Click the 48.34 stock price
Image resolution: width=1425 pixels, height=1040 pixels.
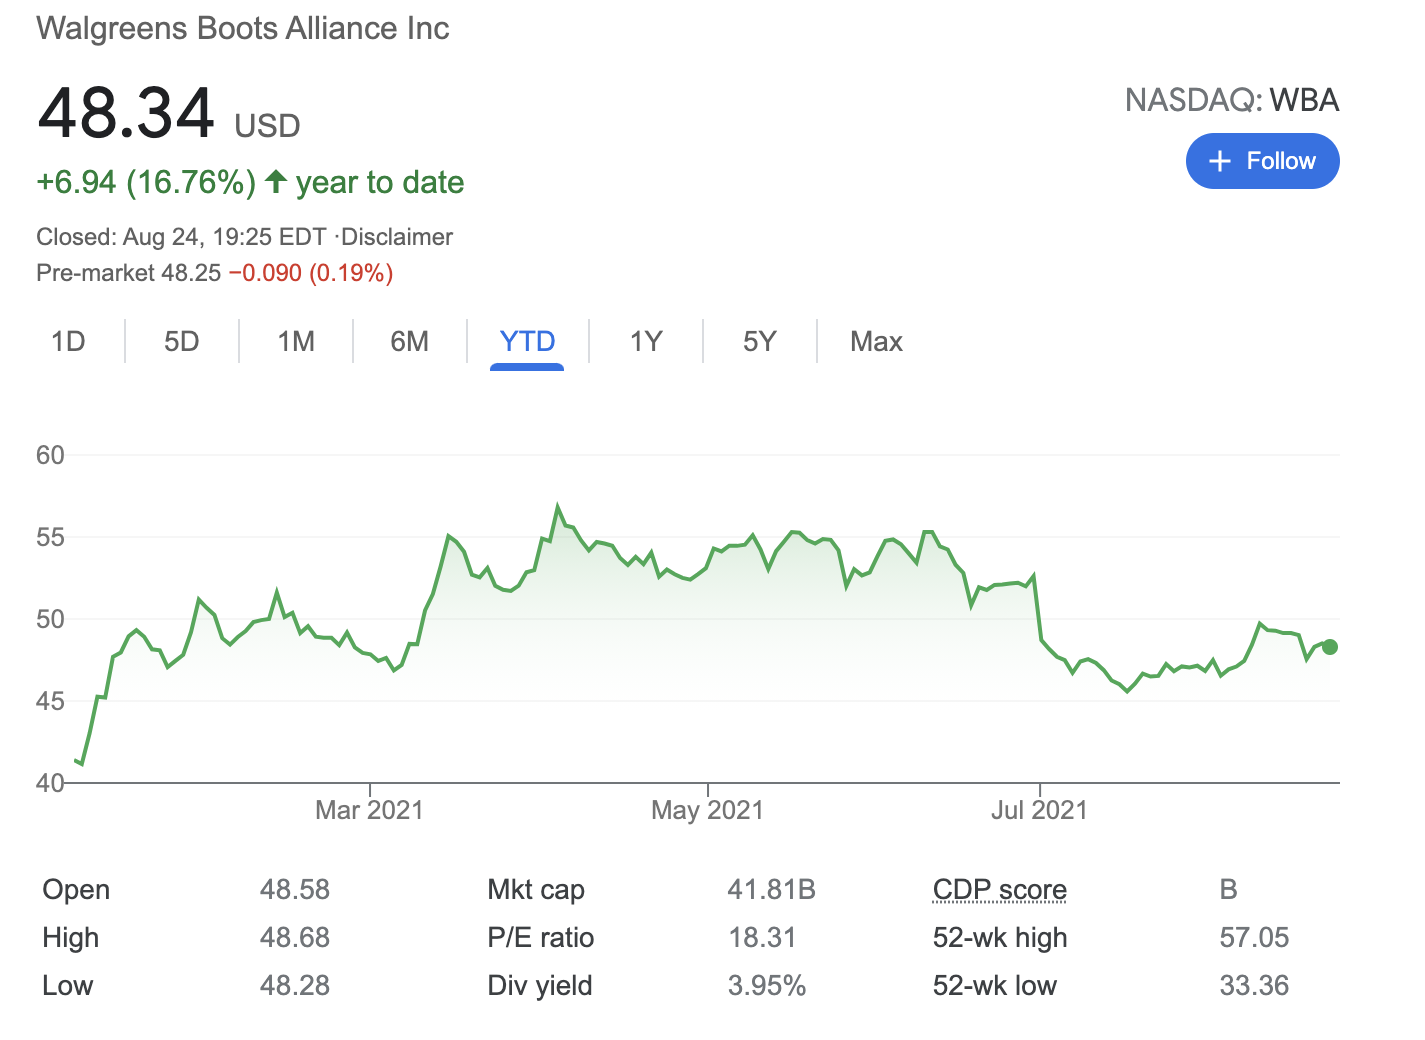126,111
